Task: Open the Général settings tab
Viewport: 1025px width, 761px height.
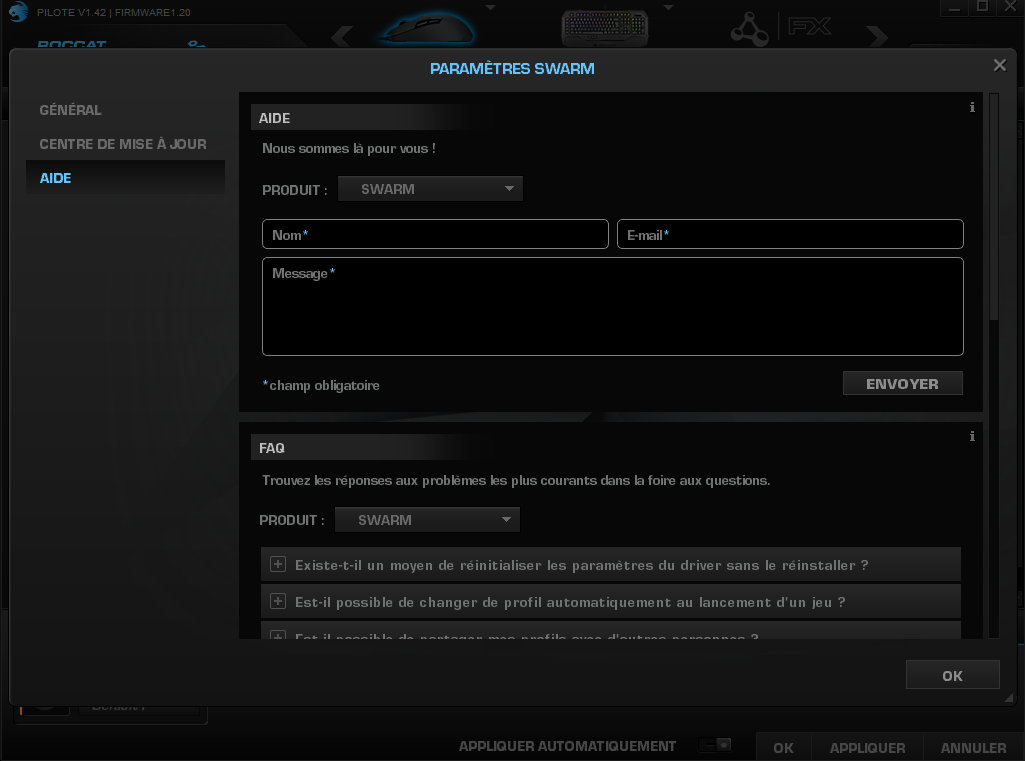Action: pos(71,110)
